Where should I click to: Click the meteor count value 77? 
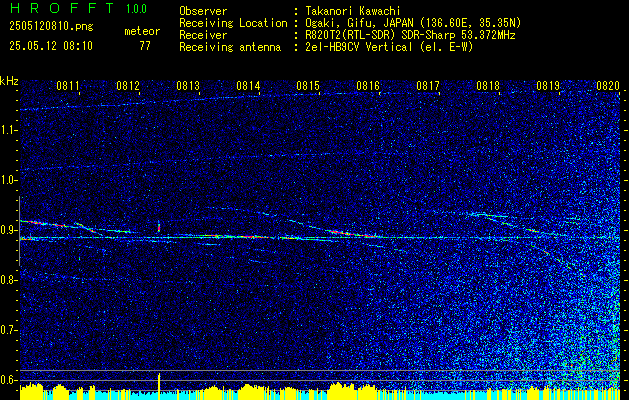point(145,46)
